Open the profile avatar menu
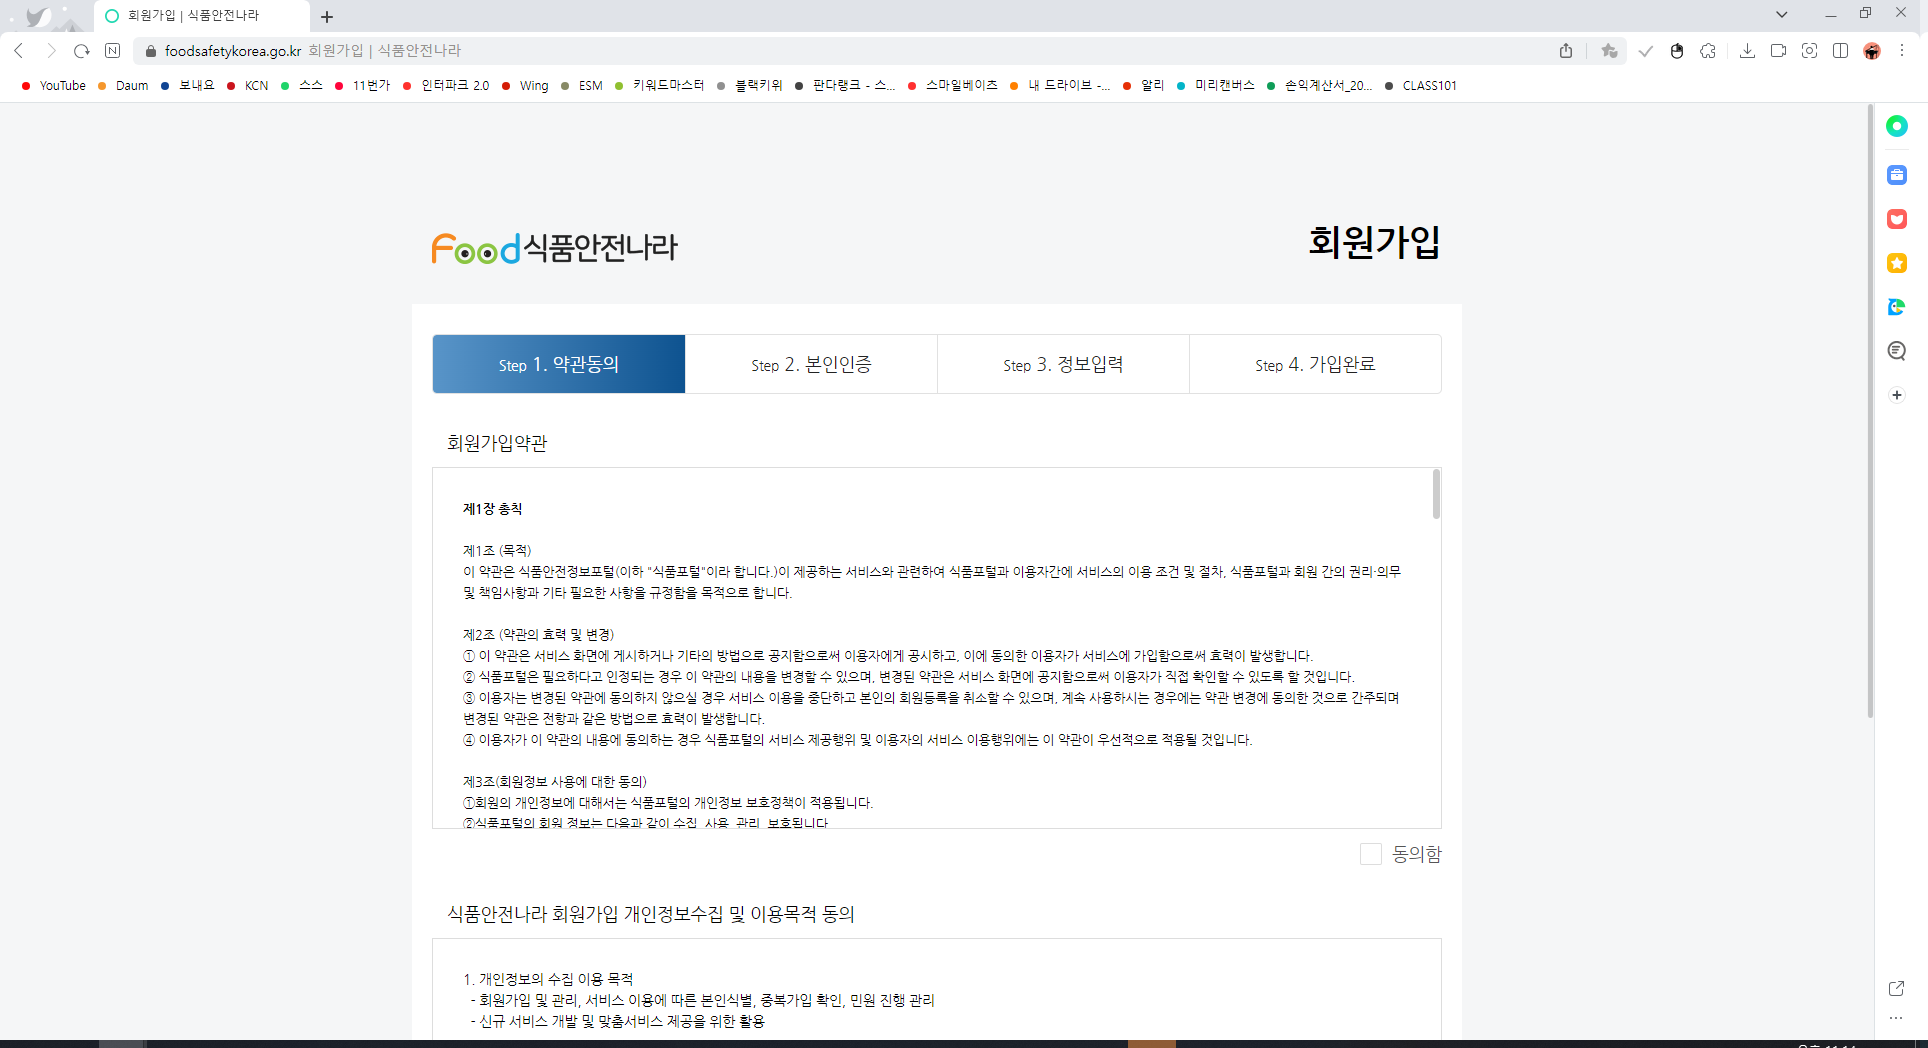1928x1048 pixels. coord(1872,51)
